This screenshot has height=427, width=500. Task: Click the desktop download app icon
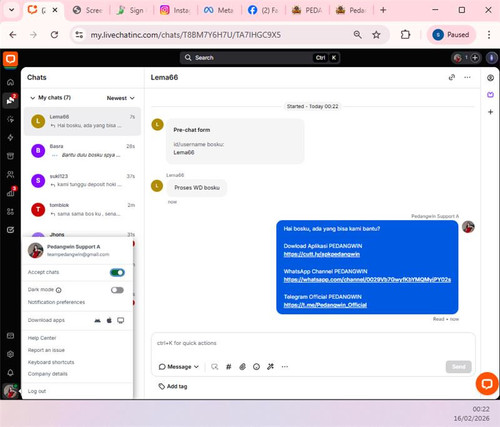pyautogui.click(x=121, y=320)
